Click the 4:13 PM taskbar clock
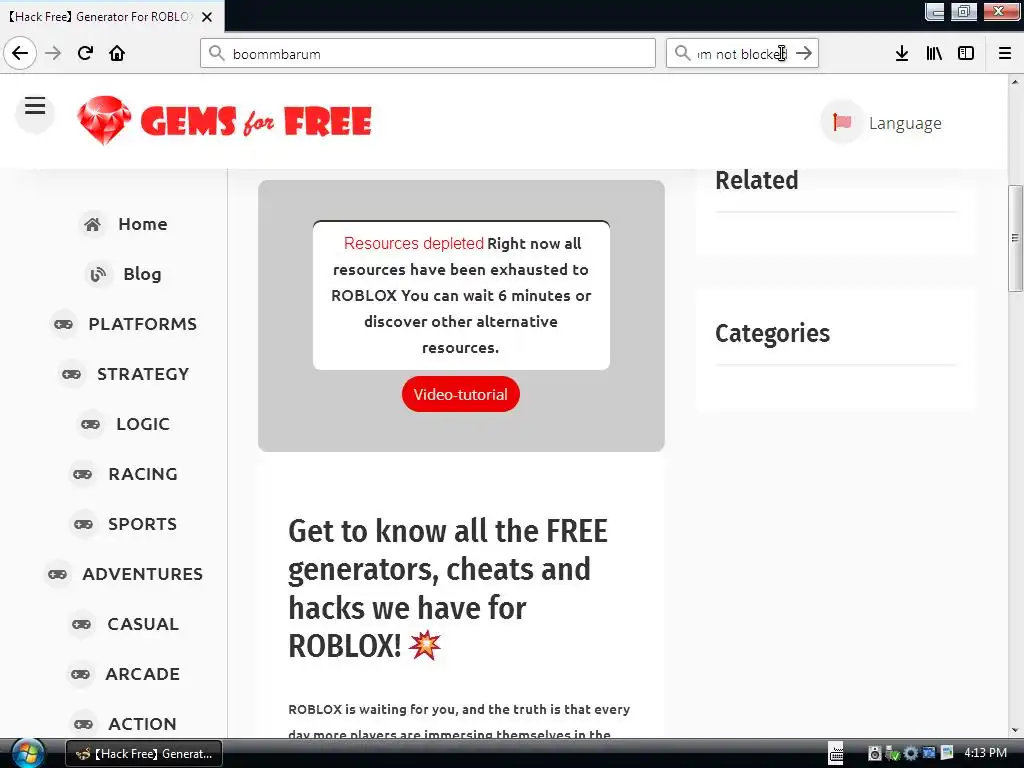This screenshot has width=1024, height=768. 985,753
